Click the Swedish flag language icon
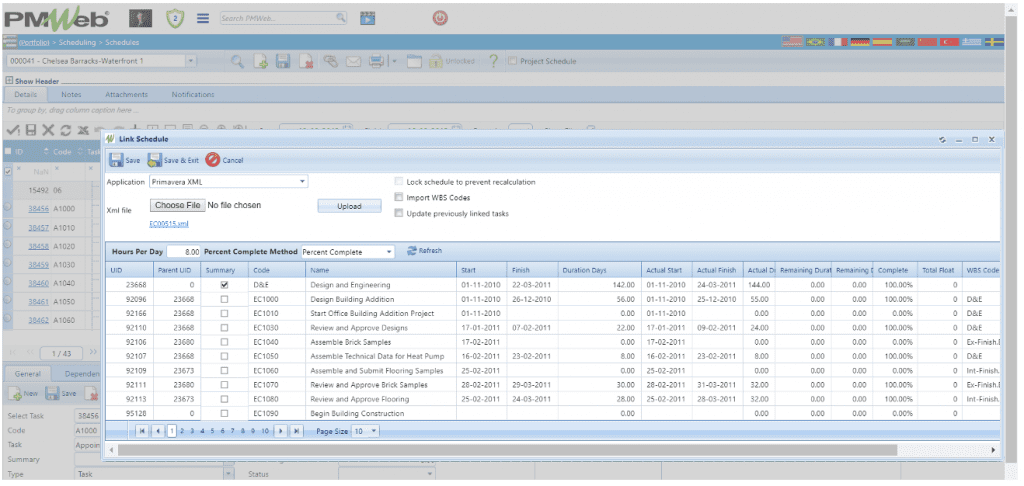The height and width of the screenshot is (486, 1024). coord(995,42)
